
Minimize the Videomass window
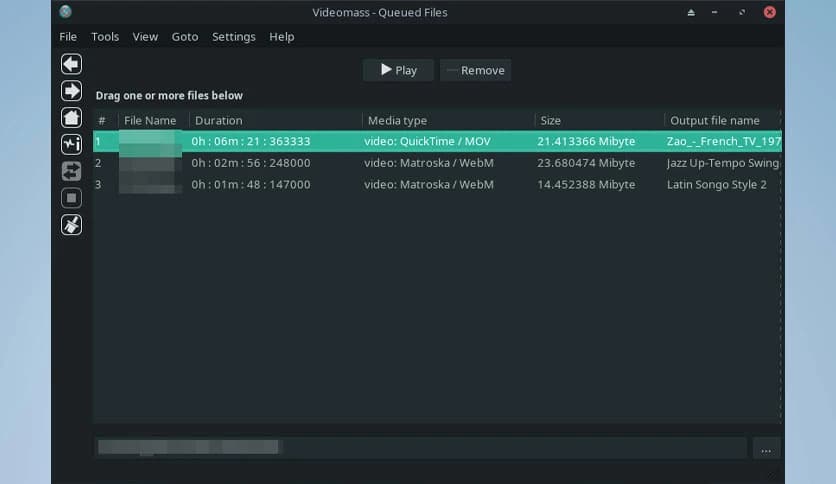[714, 12]
